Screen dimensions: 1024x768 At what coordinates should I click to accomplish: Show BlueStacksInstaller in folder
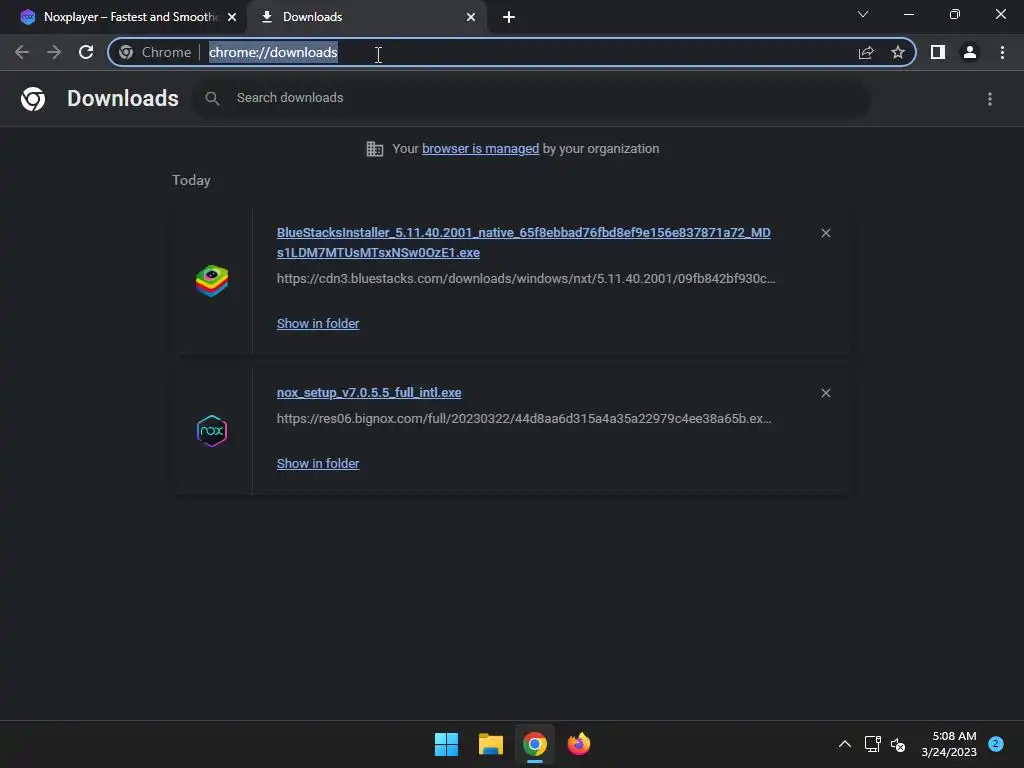318,323
